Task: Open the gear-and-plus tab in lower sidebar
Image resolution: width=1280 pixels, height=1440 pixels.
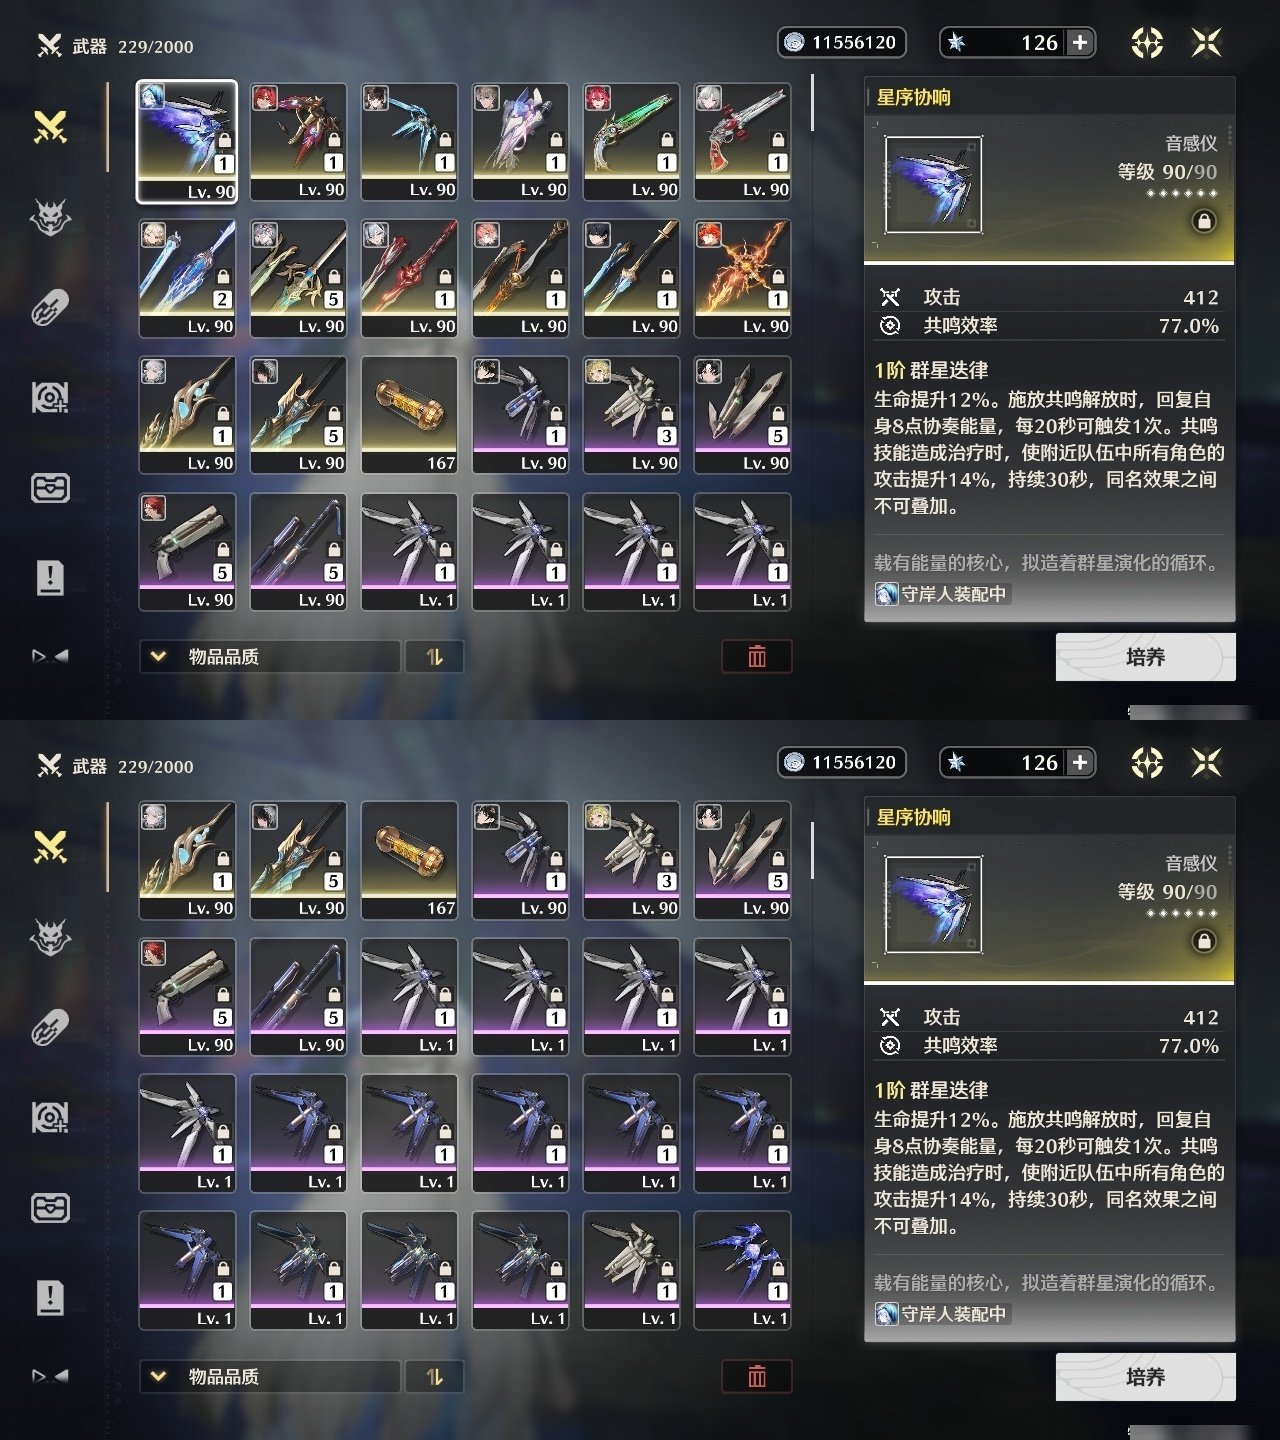Action: [x=50, y=1117]
